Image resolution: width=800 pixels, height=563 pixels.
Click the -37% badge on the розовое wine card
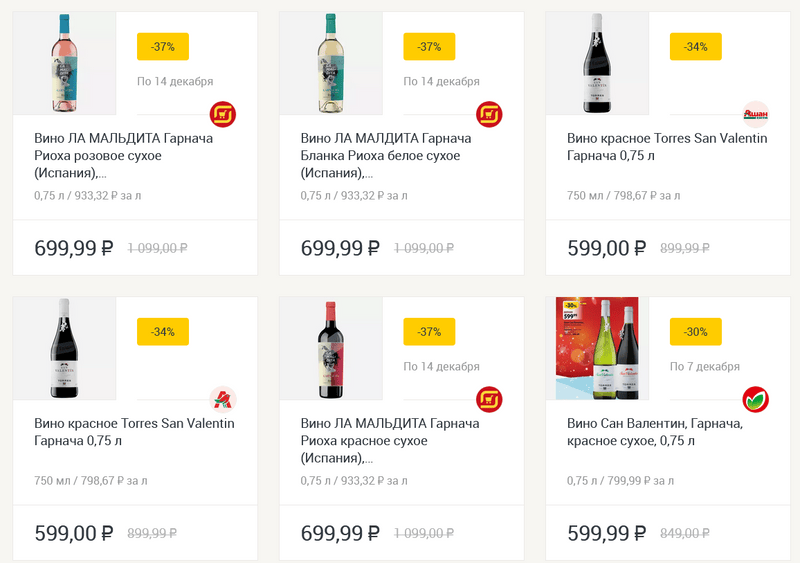point(163,47)
